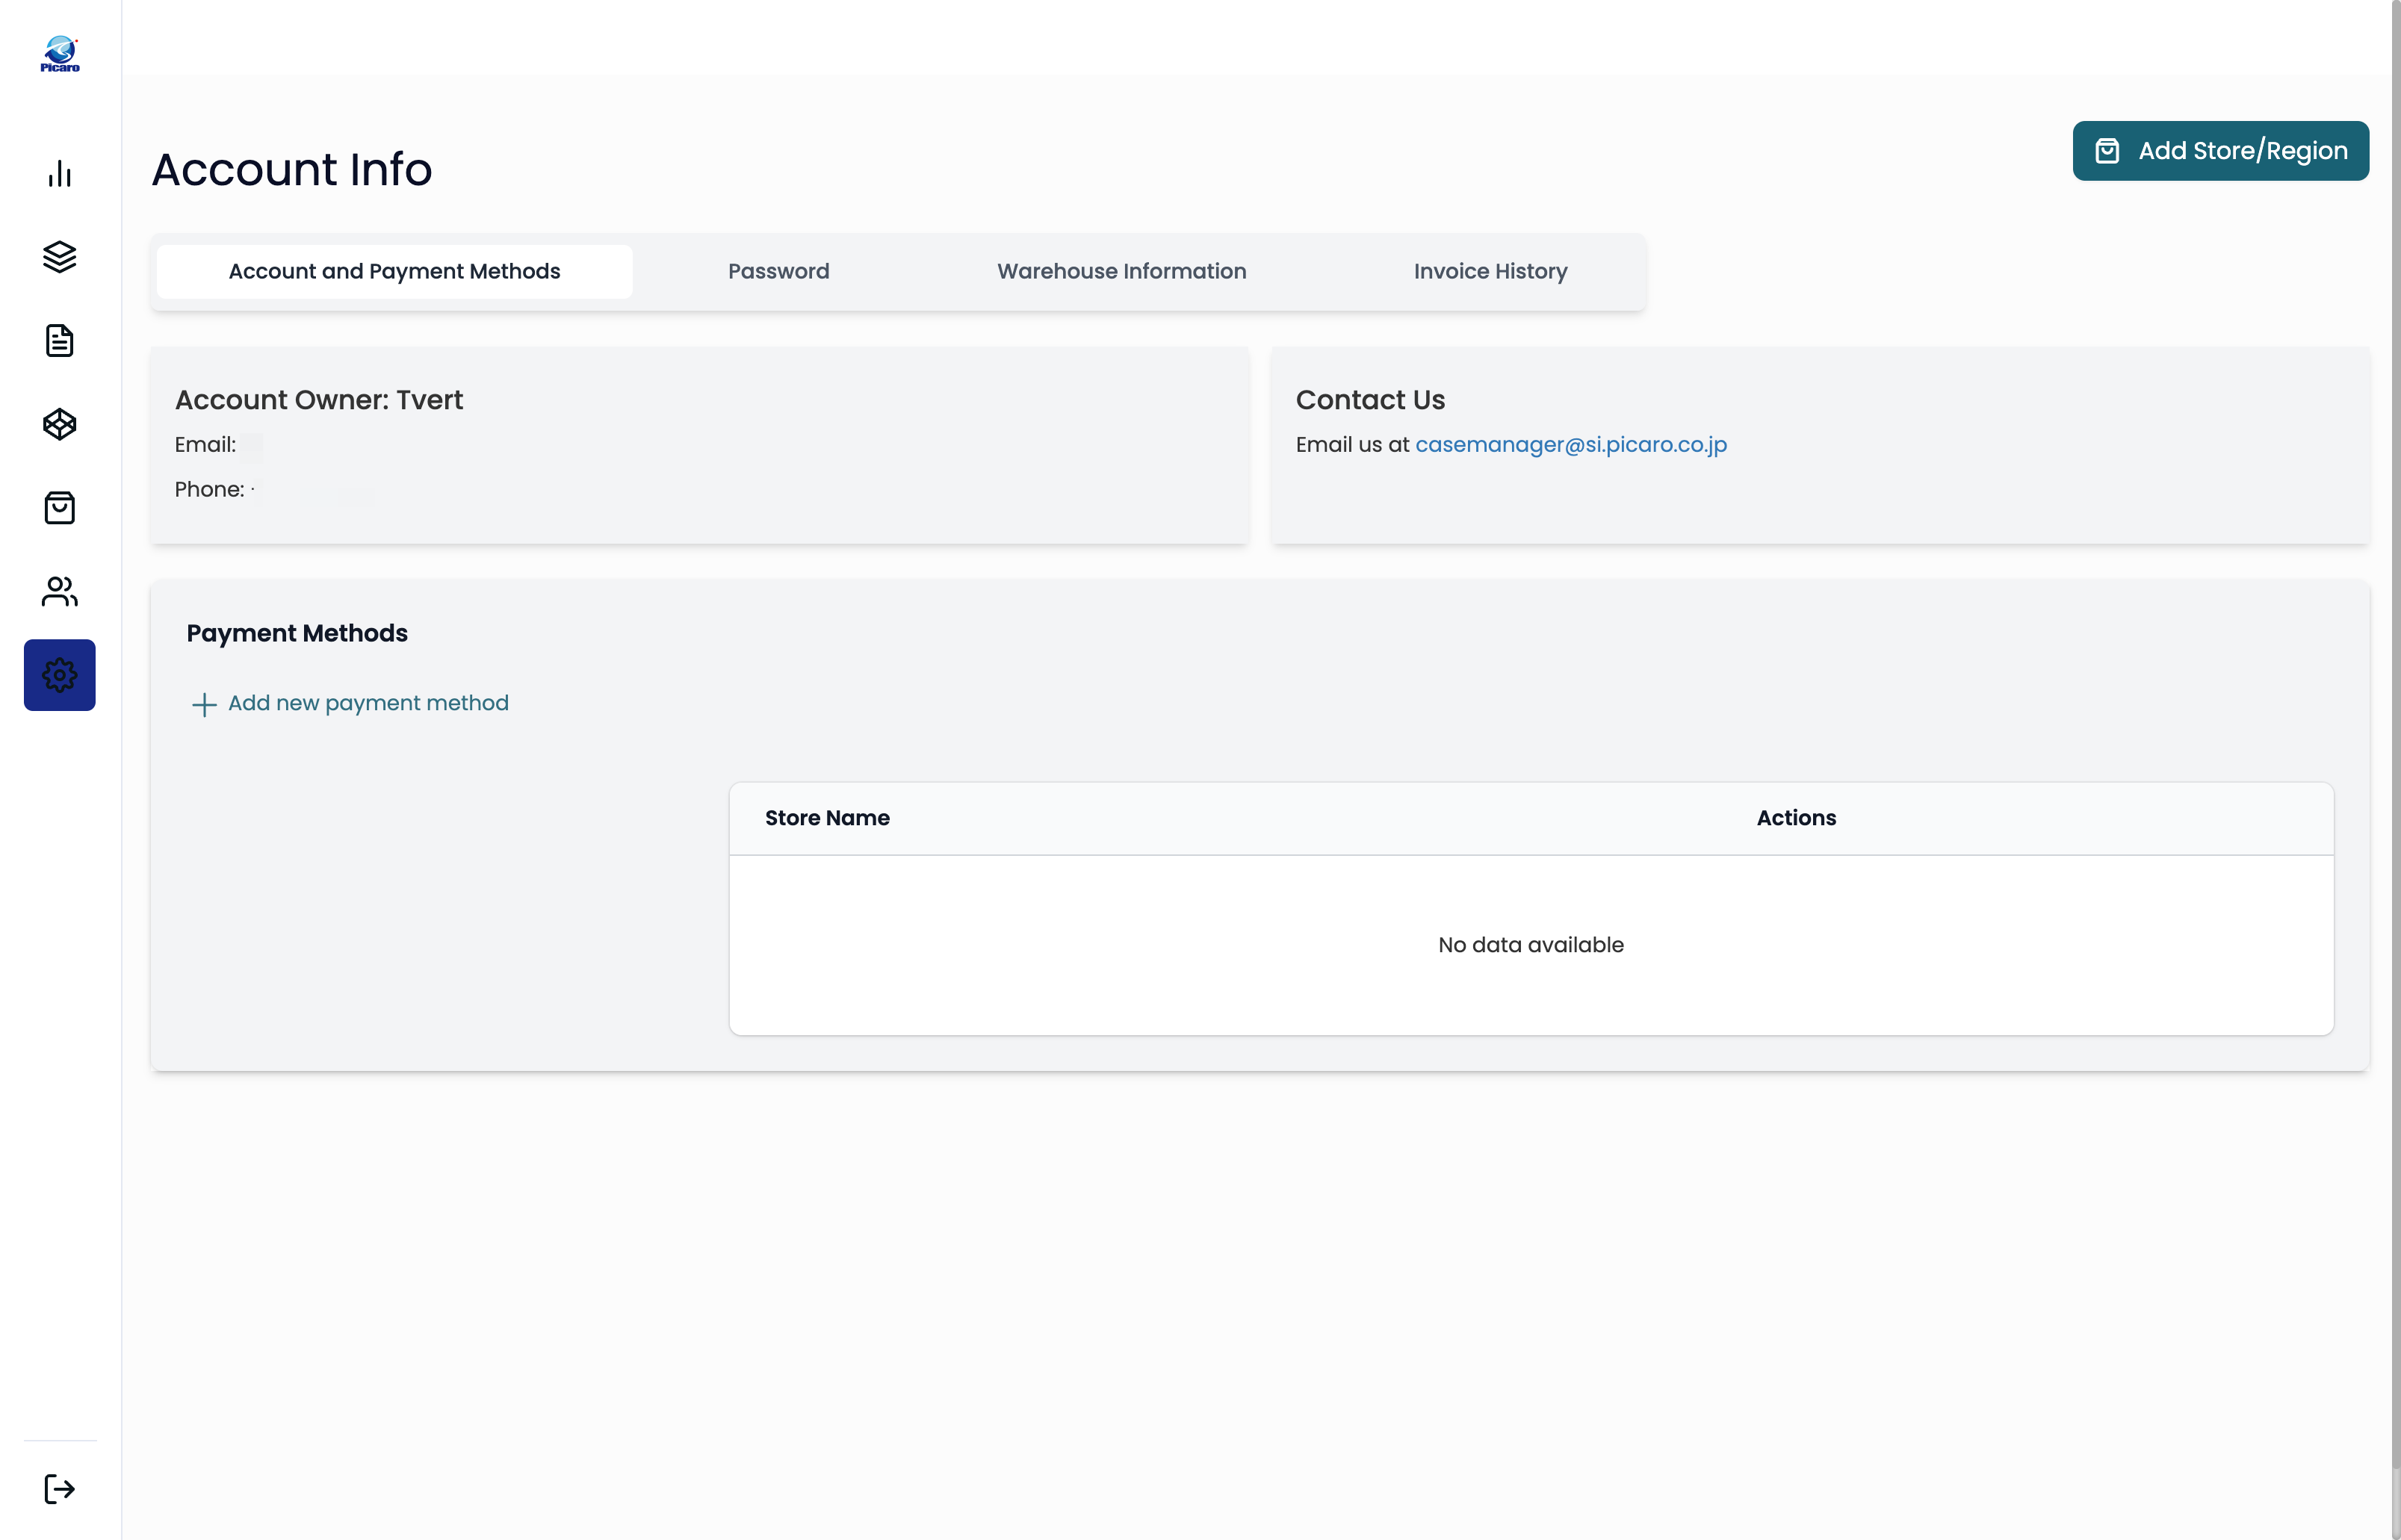Click the Contact Us heading
Image resolution: width=2401 pixels, height=1540 pixels.
(x=1370, y=400)
